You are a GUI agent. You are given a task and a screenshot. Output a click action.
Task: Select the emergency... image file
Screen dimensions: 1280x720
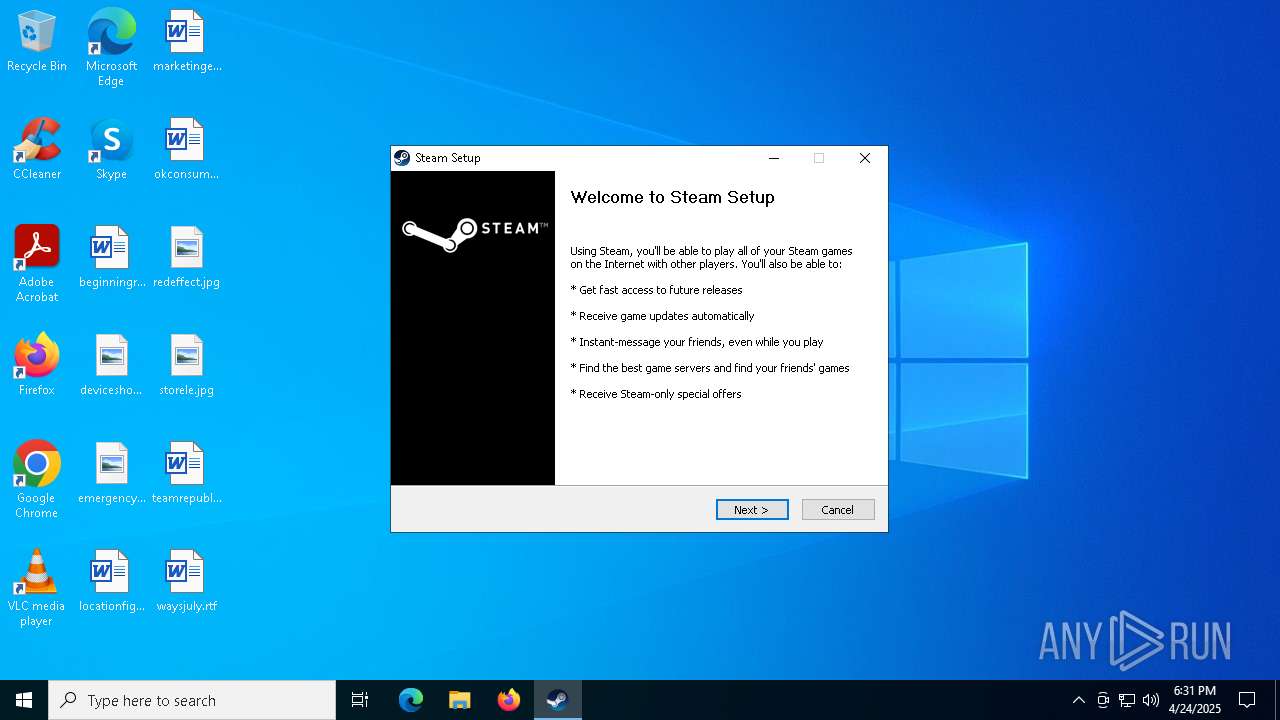pos(111,474)
